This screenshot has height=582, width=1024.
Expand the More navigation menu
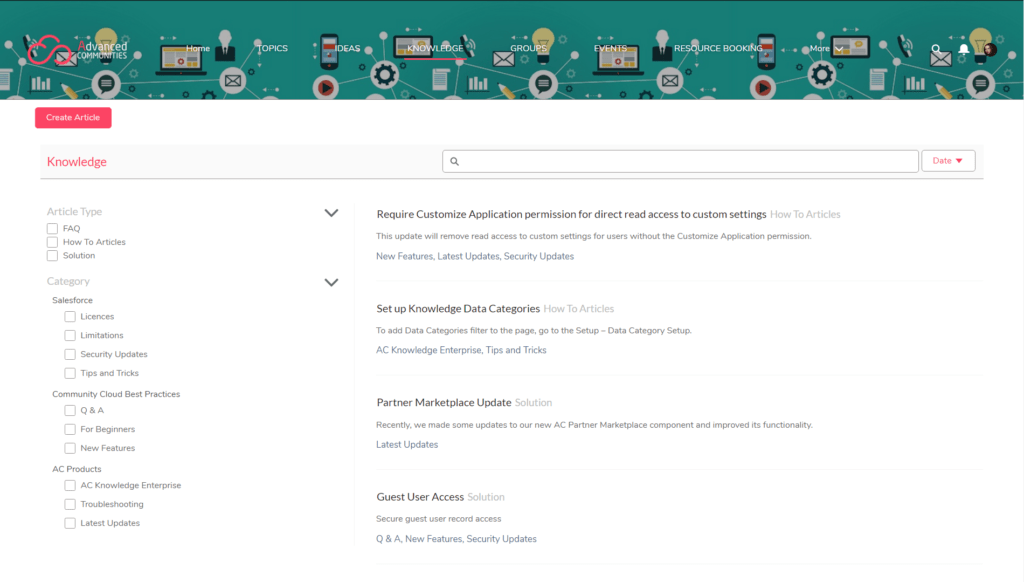[x=825, y=48]
